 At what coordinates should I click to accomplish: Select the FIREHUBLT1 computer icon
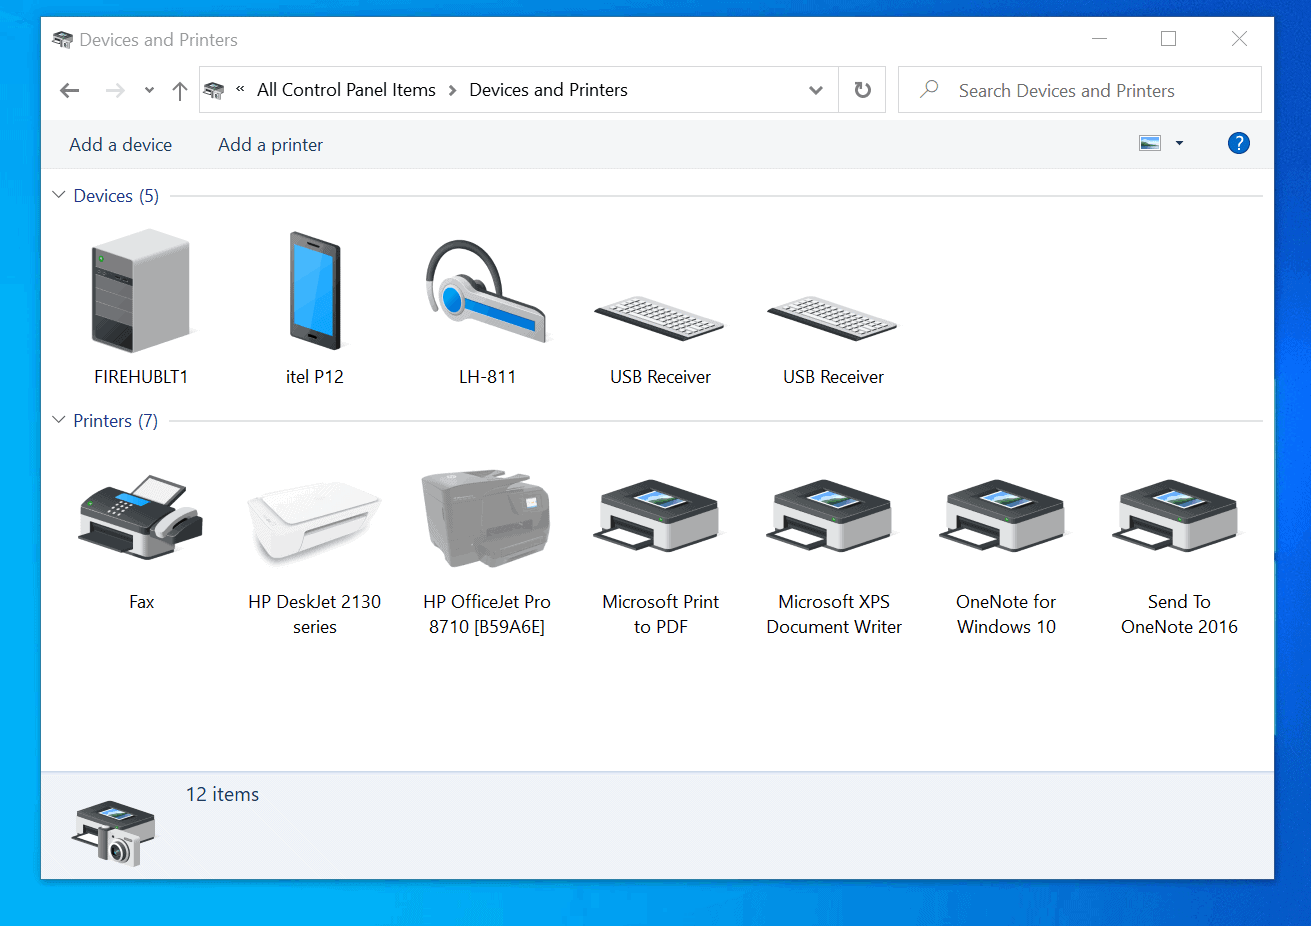(x=141, y=290)
